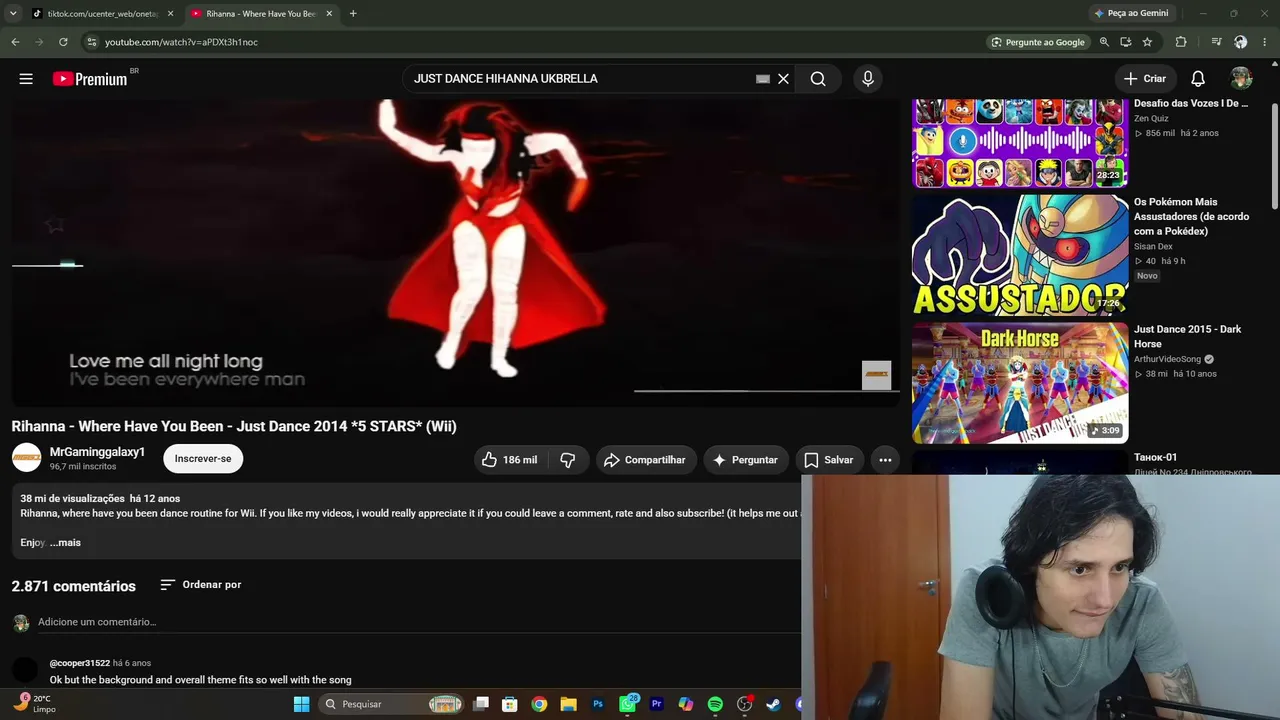Viewport: 1280px width, 720px height.
Task: Open the weather widget showing 20°C
Action: point(32,704)
